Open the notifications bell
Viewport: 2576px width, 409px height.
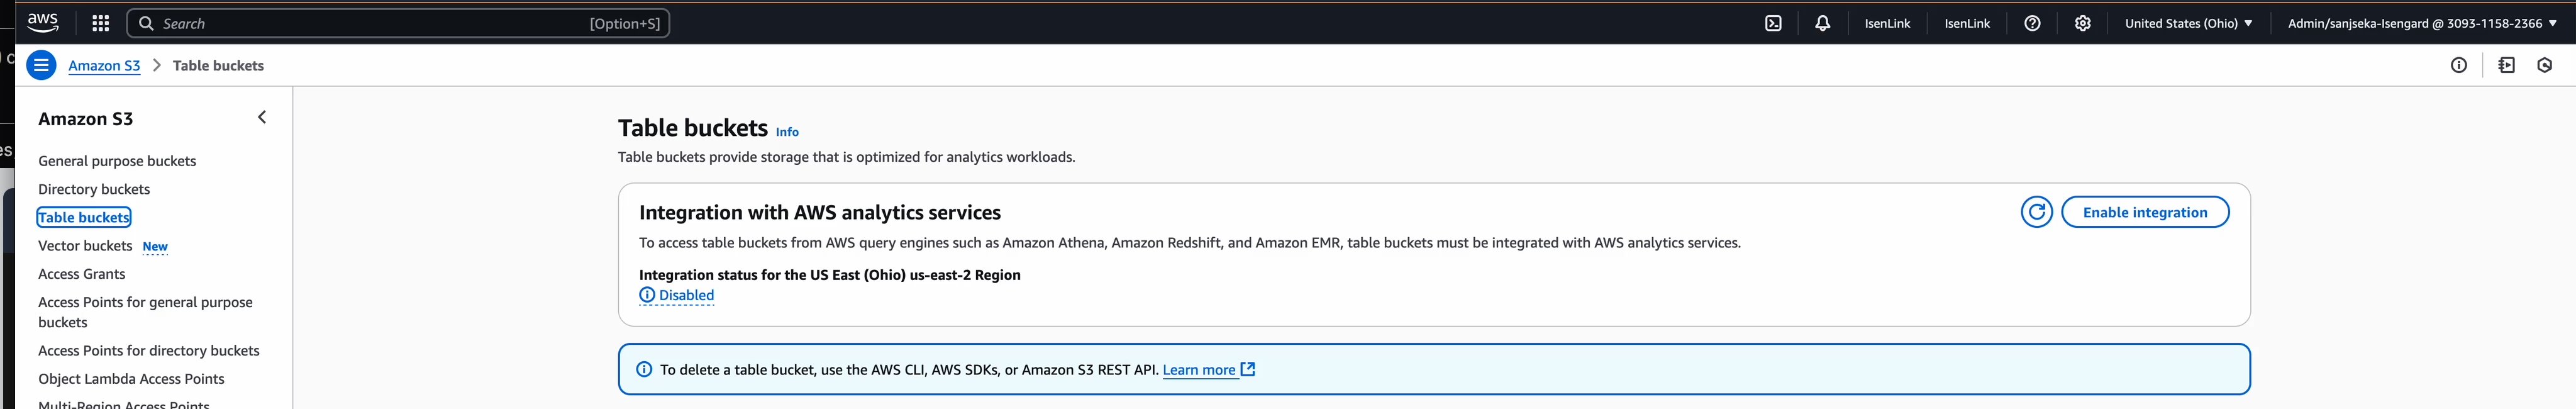[x=1822, y=23]
